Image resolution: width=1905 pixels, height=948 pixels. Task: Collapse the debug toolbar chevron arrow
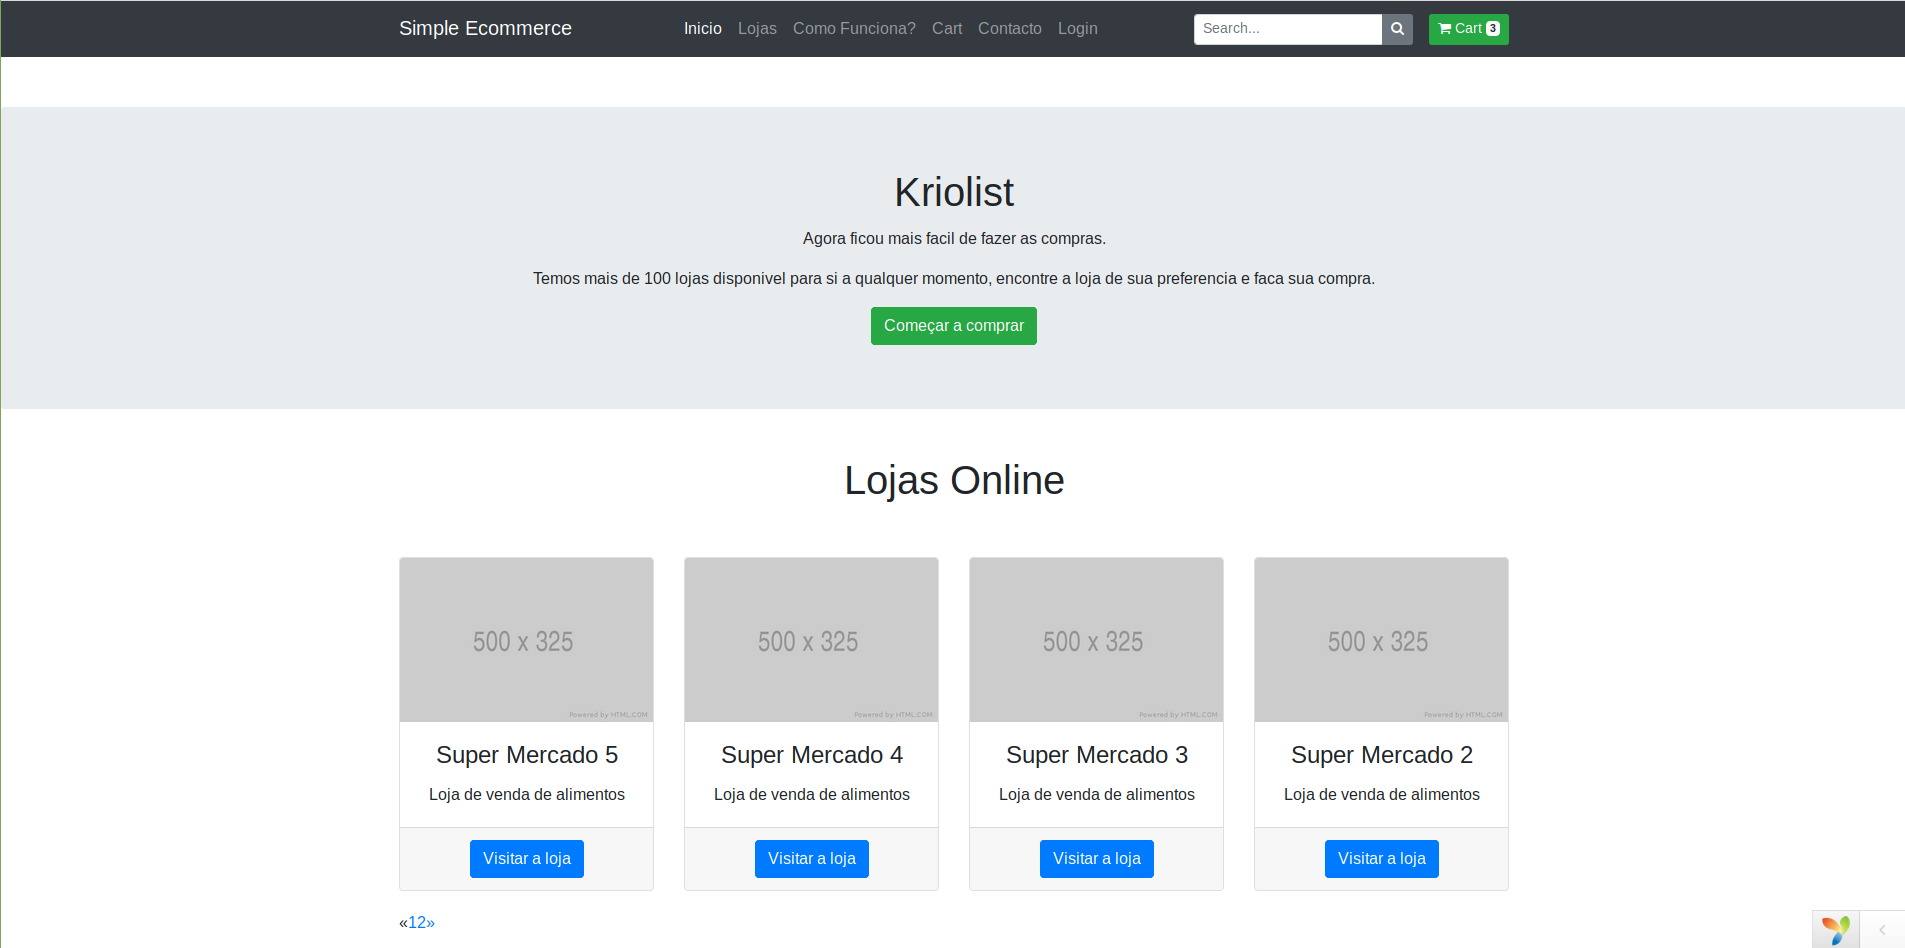(x=1882, y=930)
